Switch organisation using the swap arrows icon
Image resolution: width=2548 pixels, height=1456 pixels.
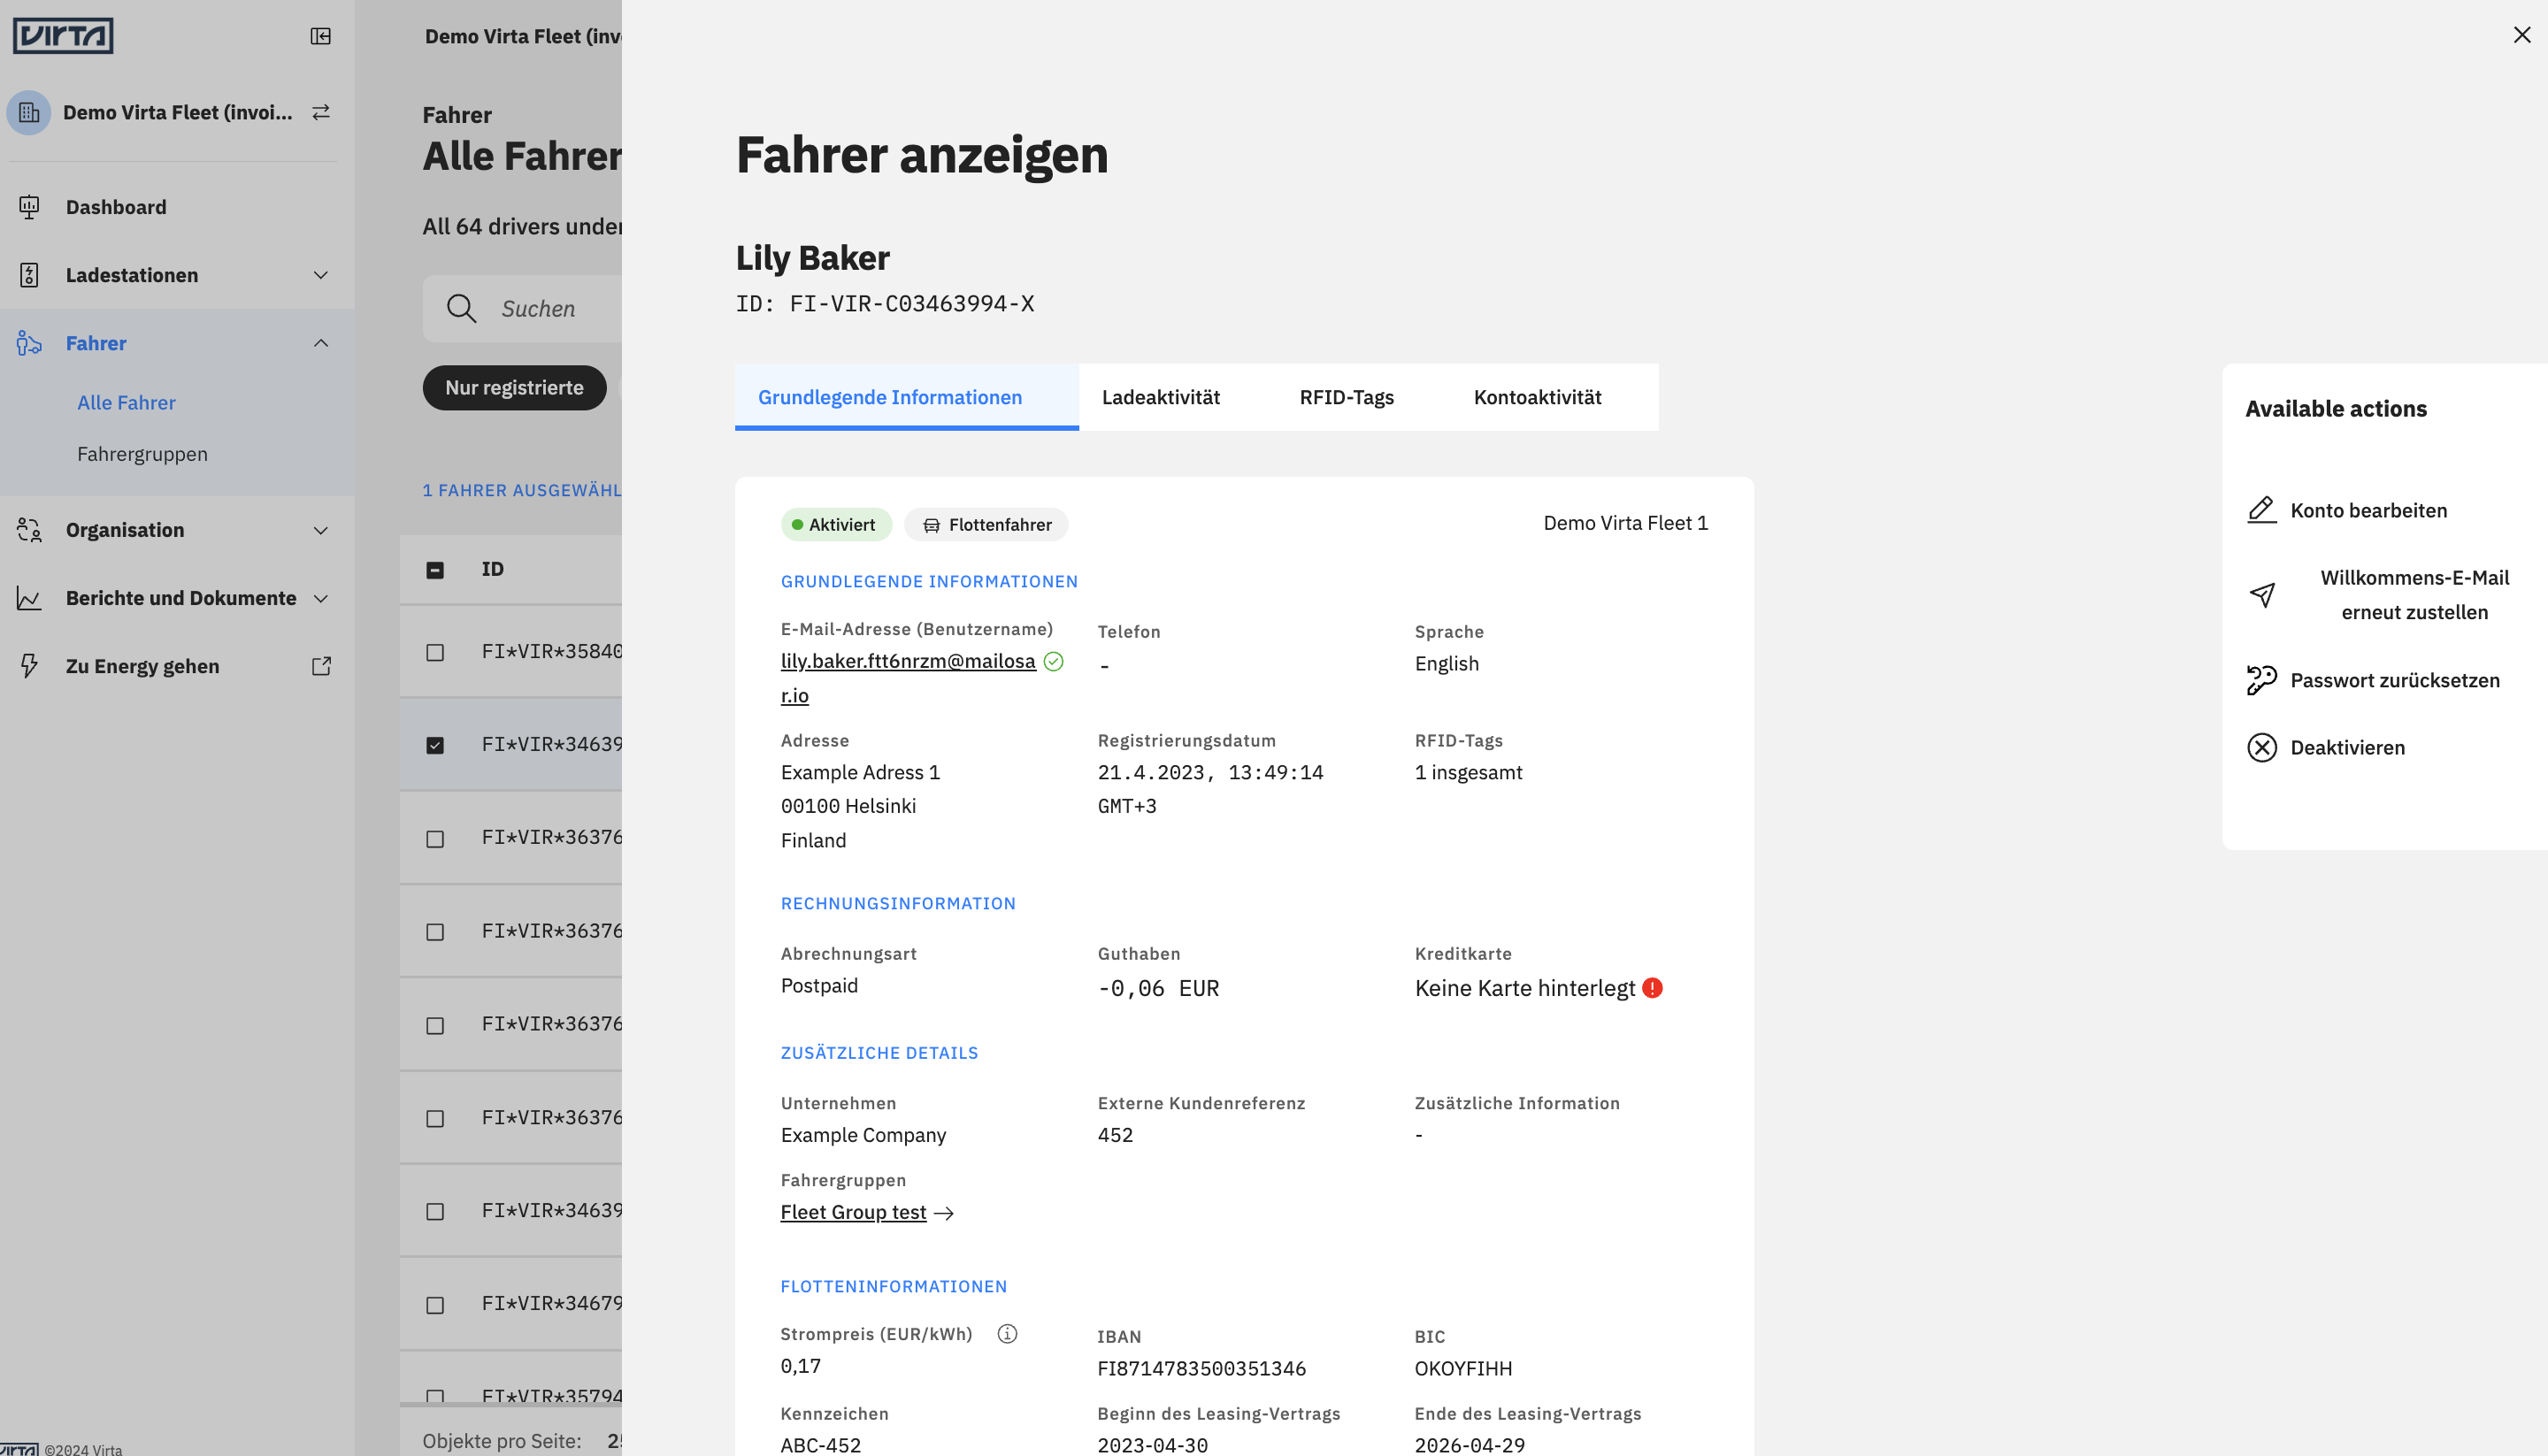pos(321,112)
